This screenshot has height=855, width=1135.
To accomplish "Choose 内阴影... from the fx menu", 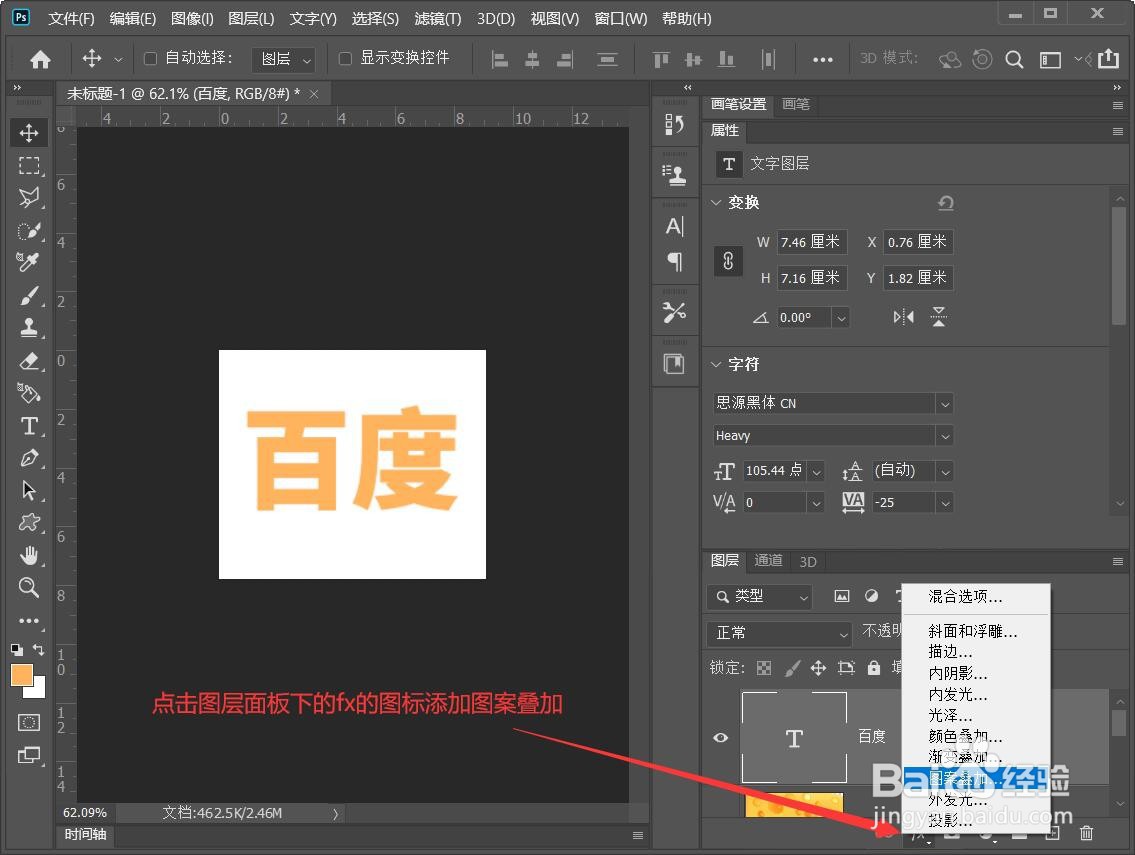I will pyautogui.click(x=958, y=673).
